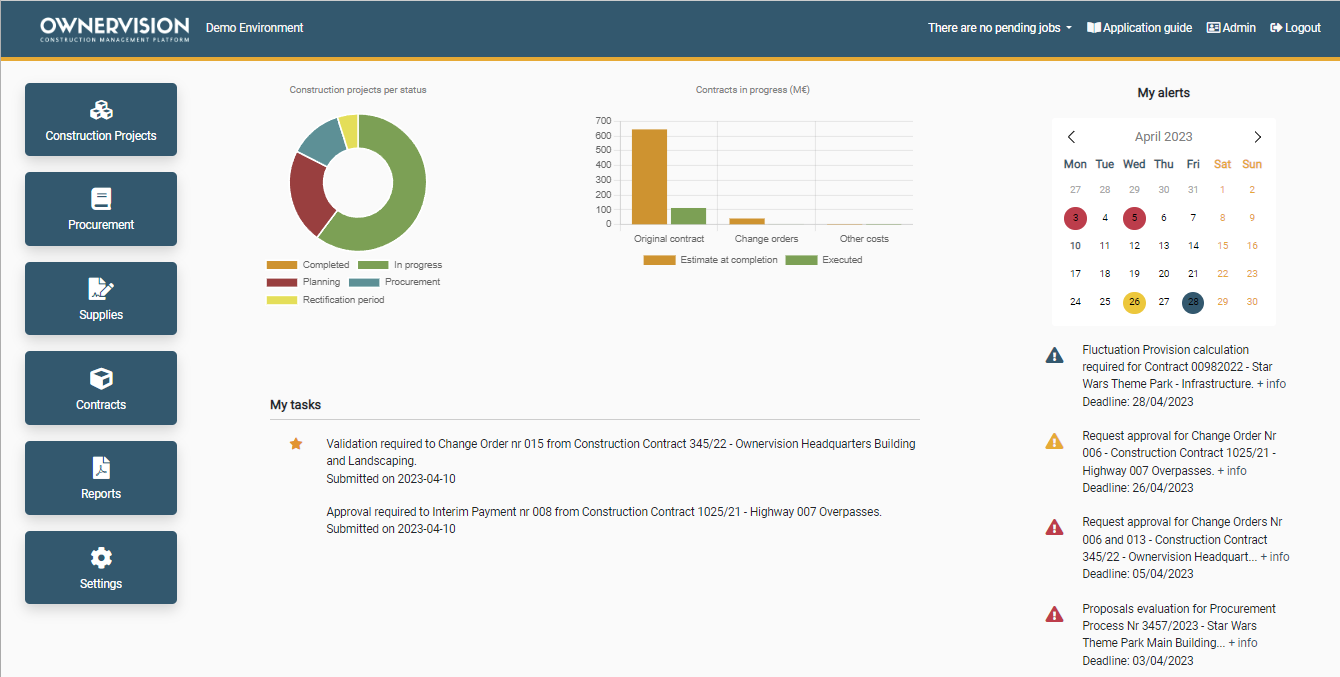Screen dimensions: 1340x677
Task: Toggle the Completed legend in donut chart
Action: (x=308, y=265)
